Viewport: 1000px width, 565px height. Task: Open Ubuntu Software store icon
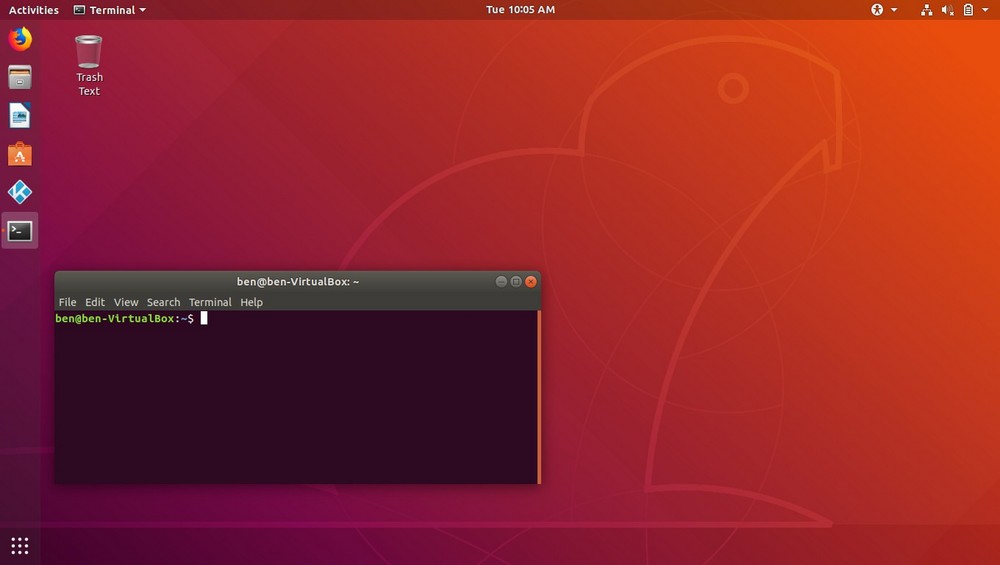pyautogui.click(x=20, y=154)
